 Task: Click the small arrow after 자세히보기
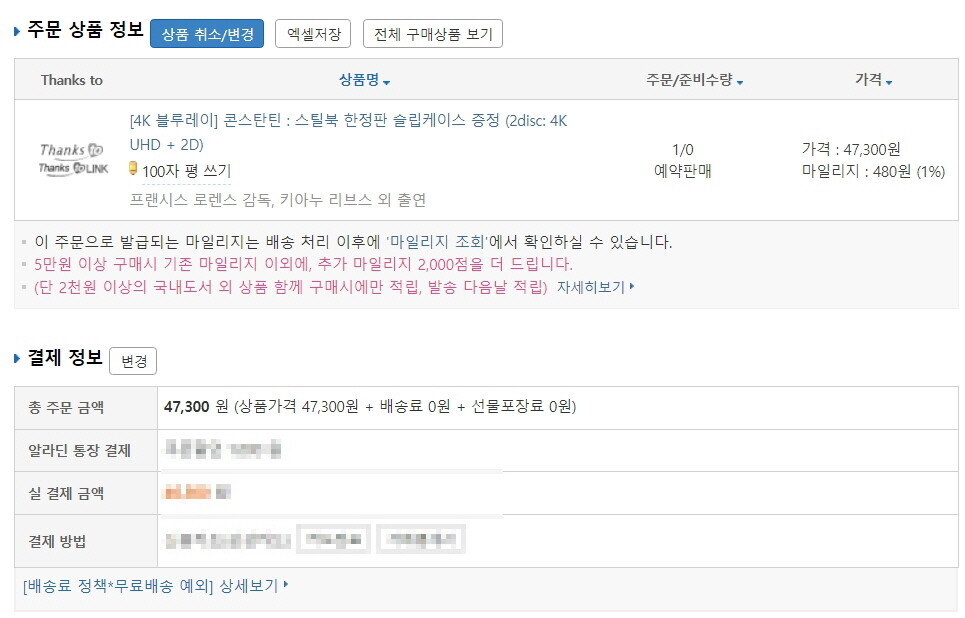pos(632,286)
